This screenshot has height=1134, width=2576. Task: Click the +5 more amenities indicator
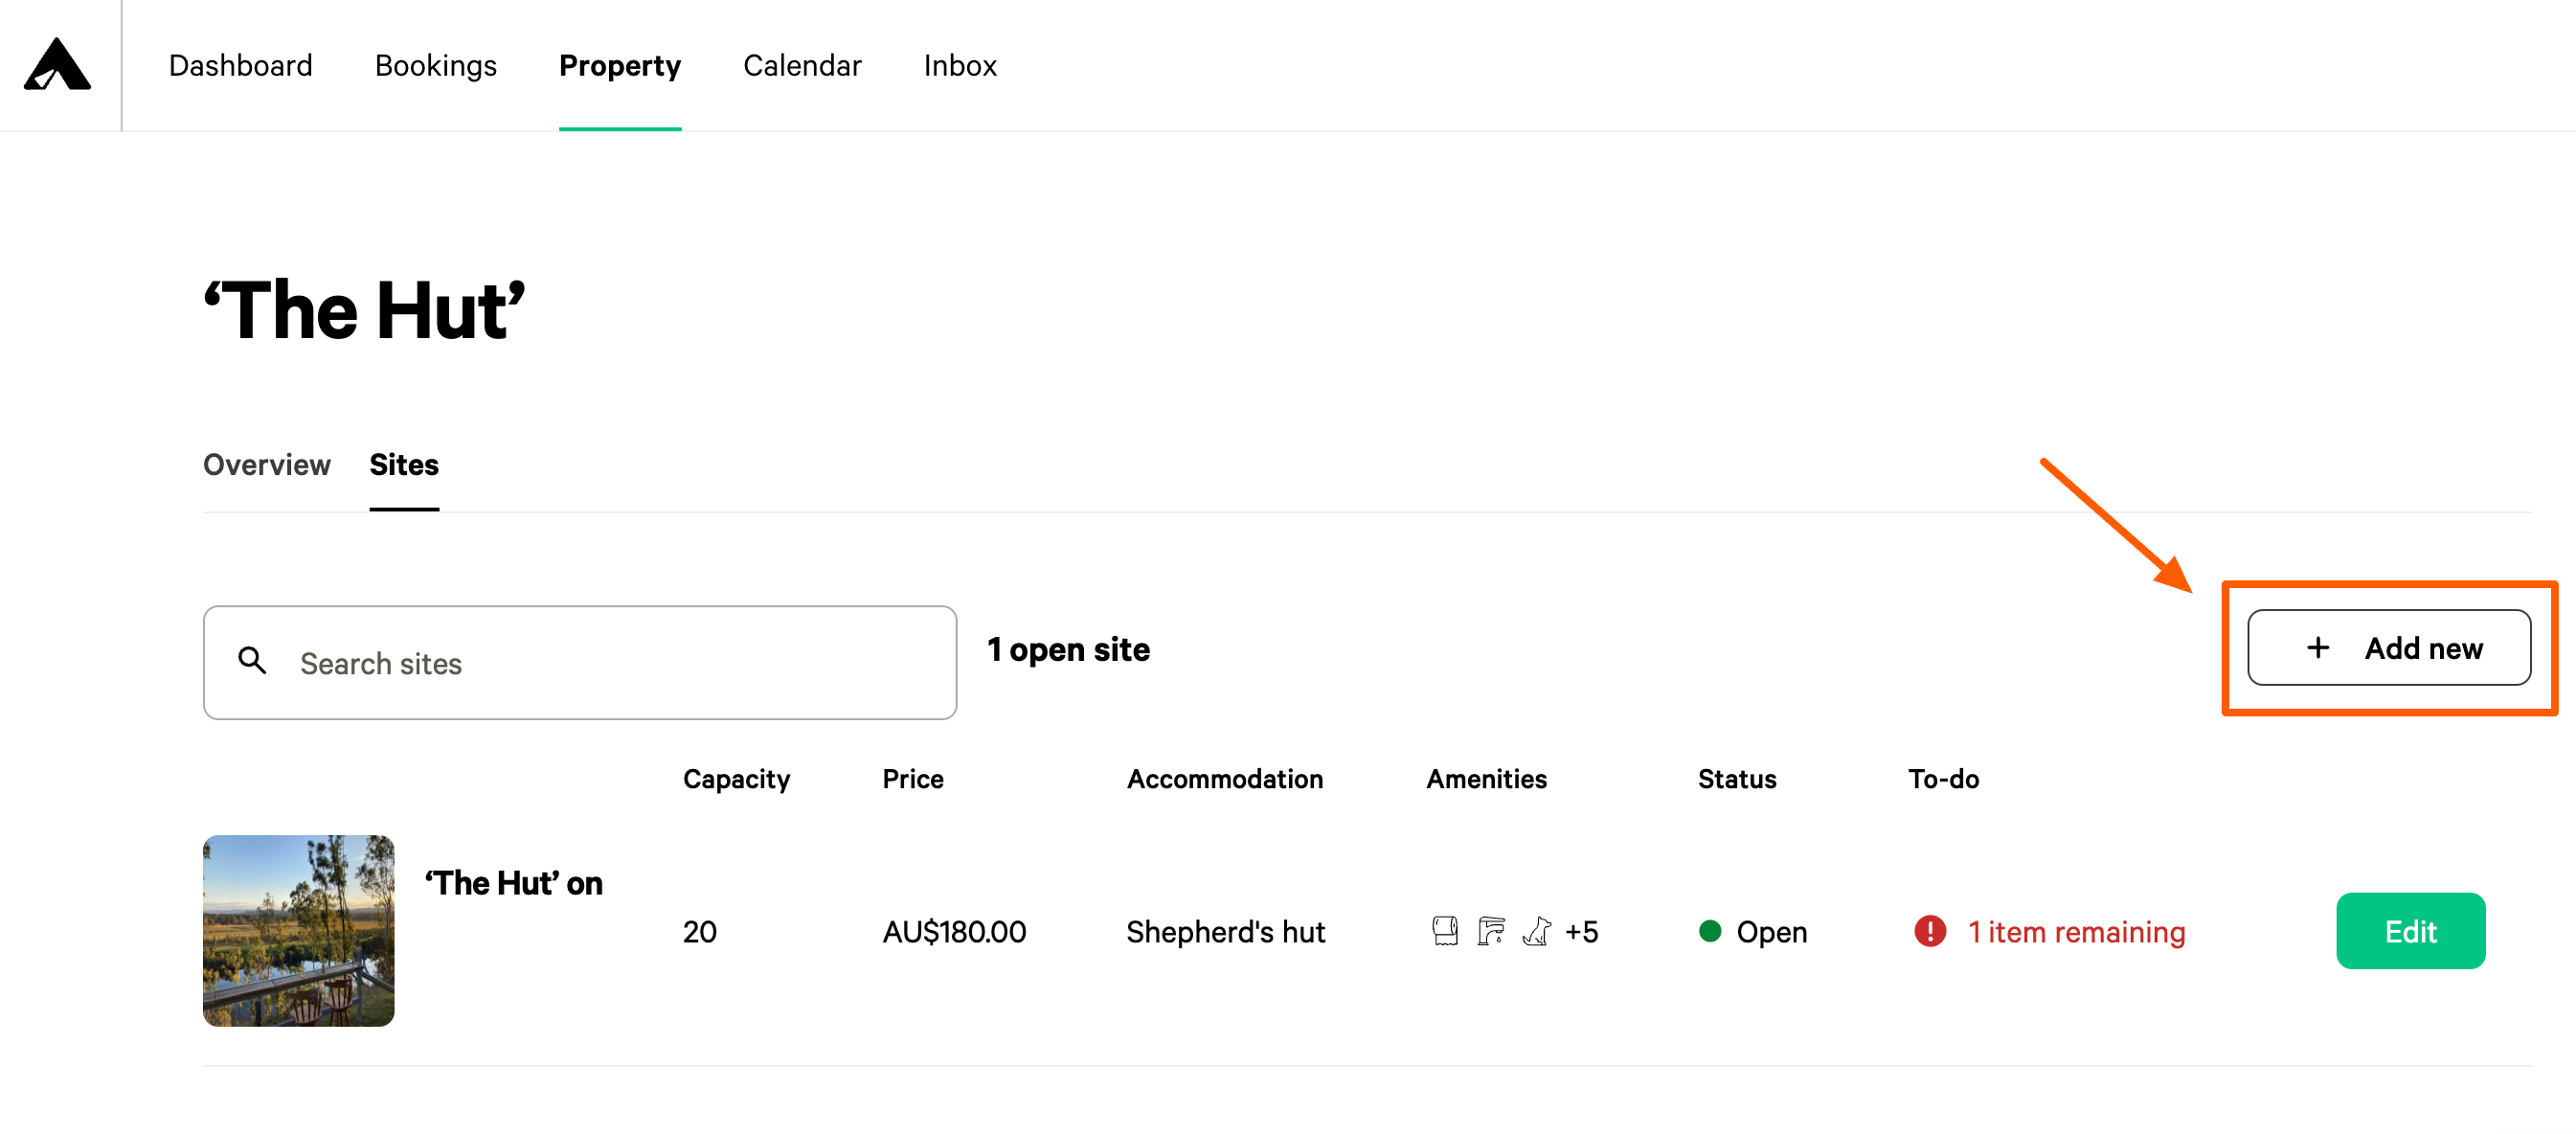tap(1580, 931)
